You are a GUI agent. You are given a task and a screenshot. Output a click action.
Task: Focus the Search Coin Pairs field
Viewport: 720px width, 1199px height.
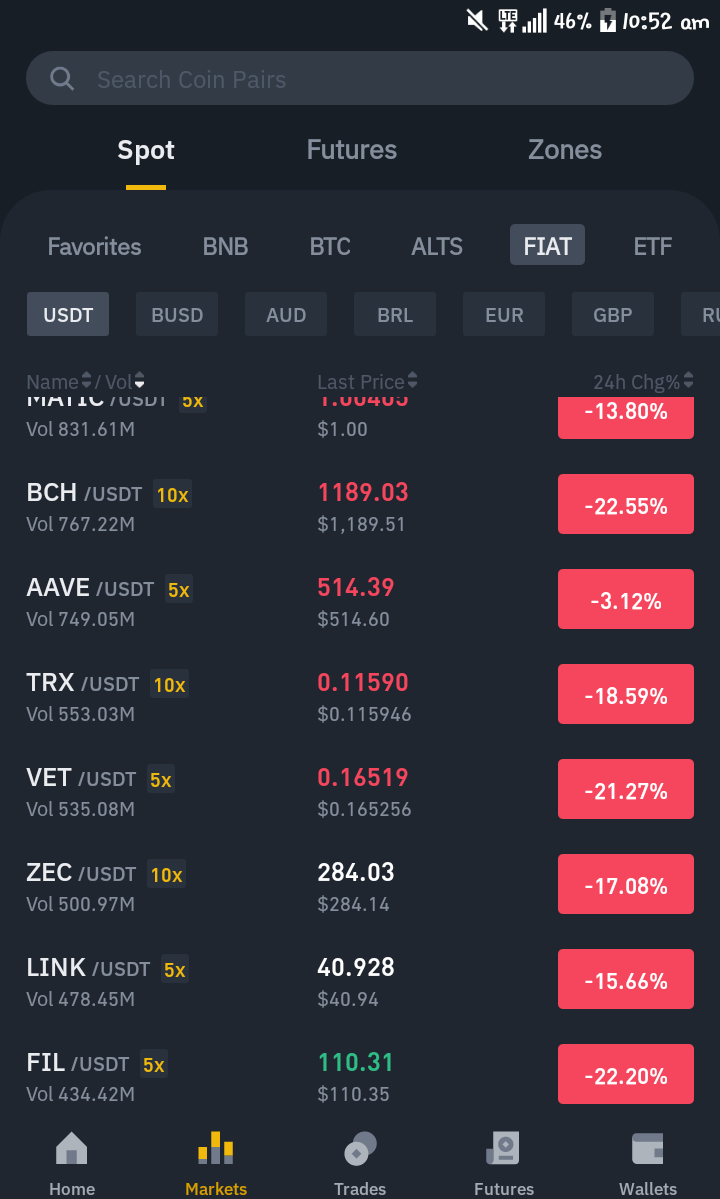coord(360,79)
